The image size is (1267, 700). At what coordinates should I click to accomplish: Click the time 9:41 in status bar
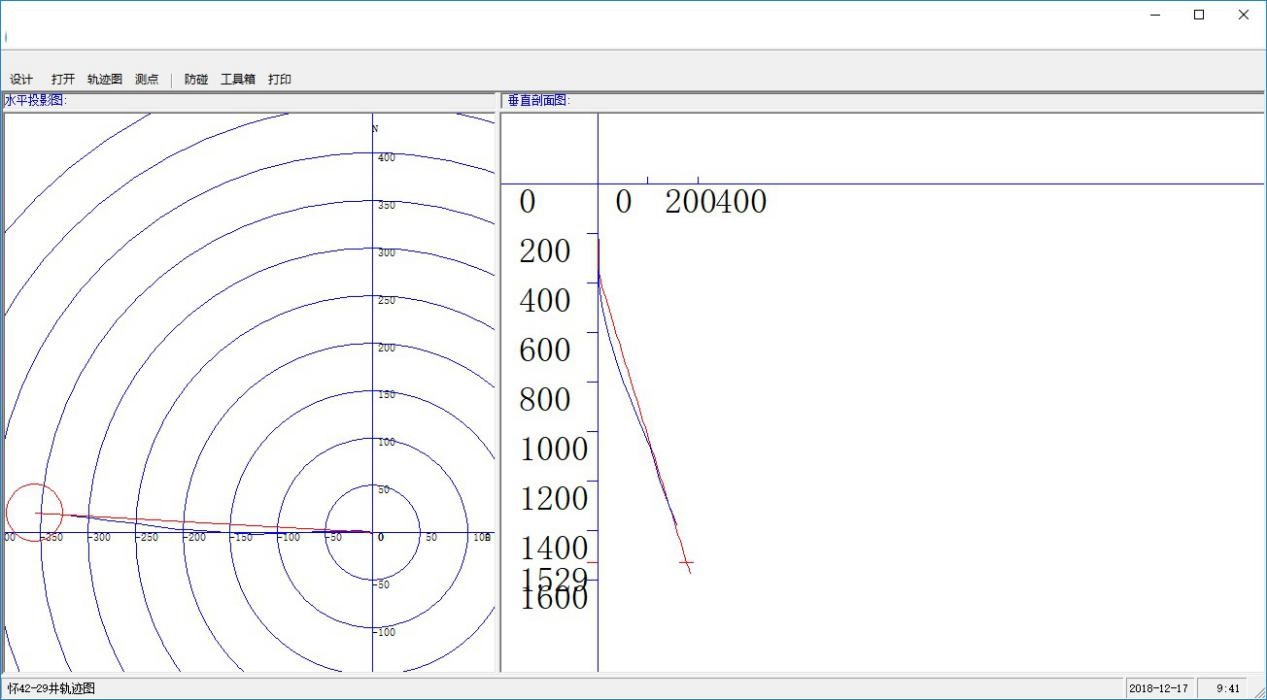point(1228,689)
